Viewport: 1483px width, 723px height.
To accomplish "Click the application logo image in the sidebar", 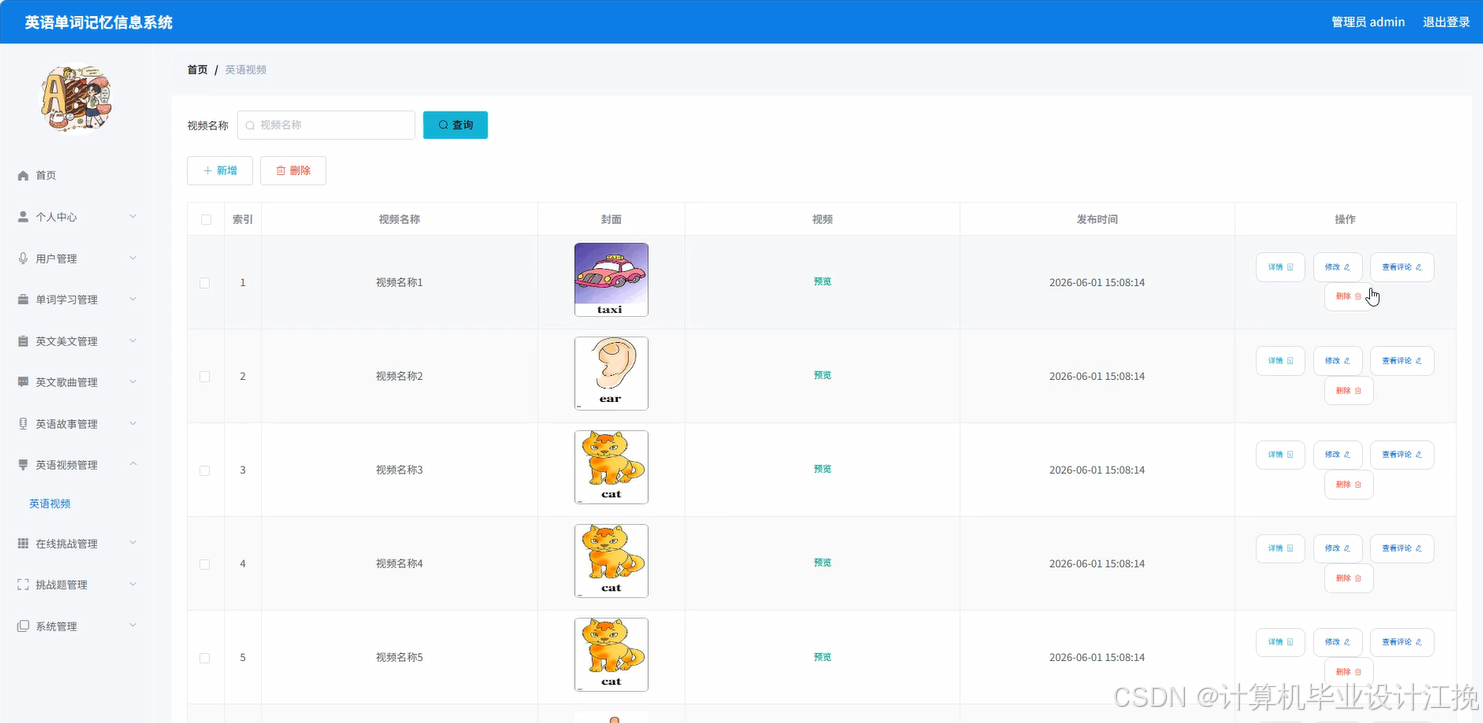I will tap(76, 98).
